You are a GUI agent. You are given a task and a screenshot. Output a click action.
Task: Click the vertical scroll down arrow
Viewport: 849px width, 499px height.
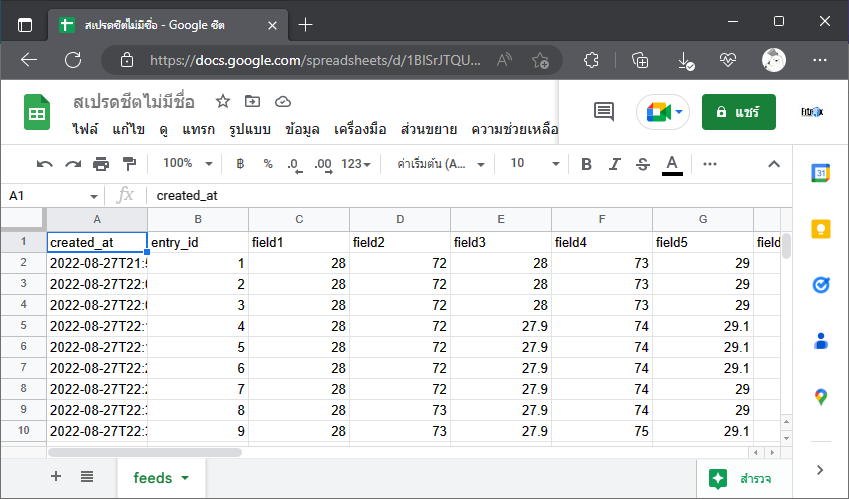click(x=786, y=438)
